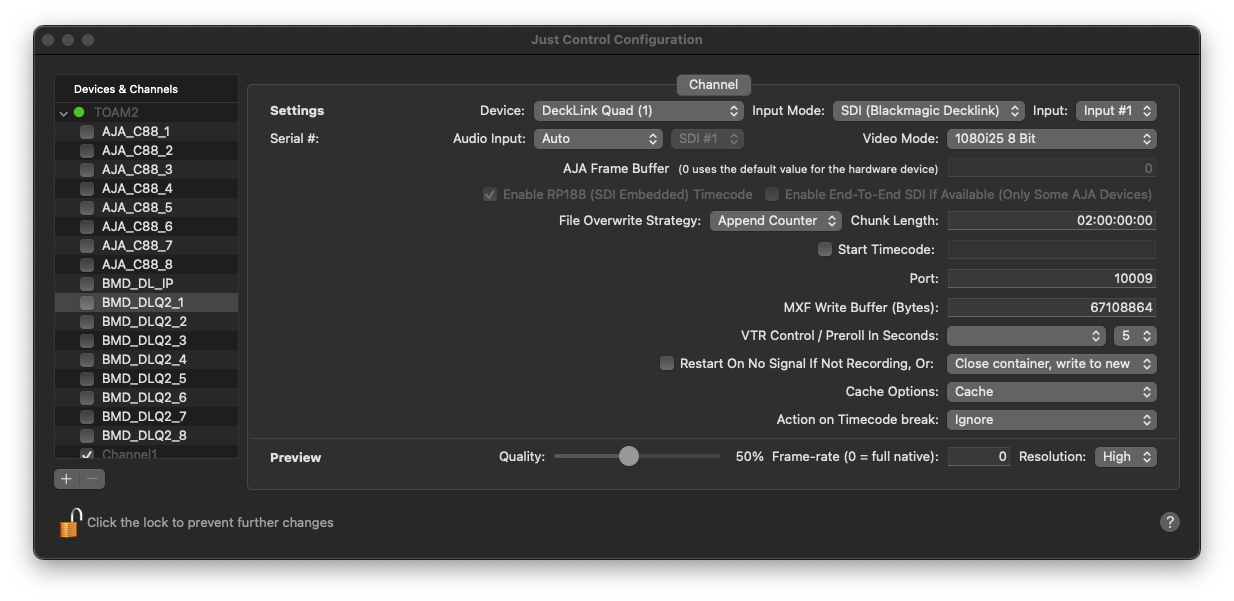
Task: Open the VTR Control dropdown
Action: tap(1026, 336)
